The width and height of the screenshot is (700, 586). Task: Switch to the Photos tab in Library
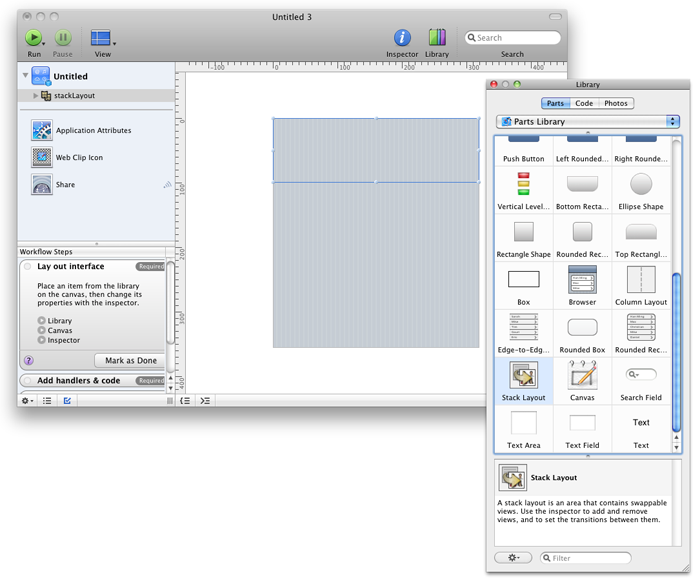(616, 103)
